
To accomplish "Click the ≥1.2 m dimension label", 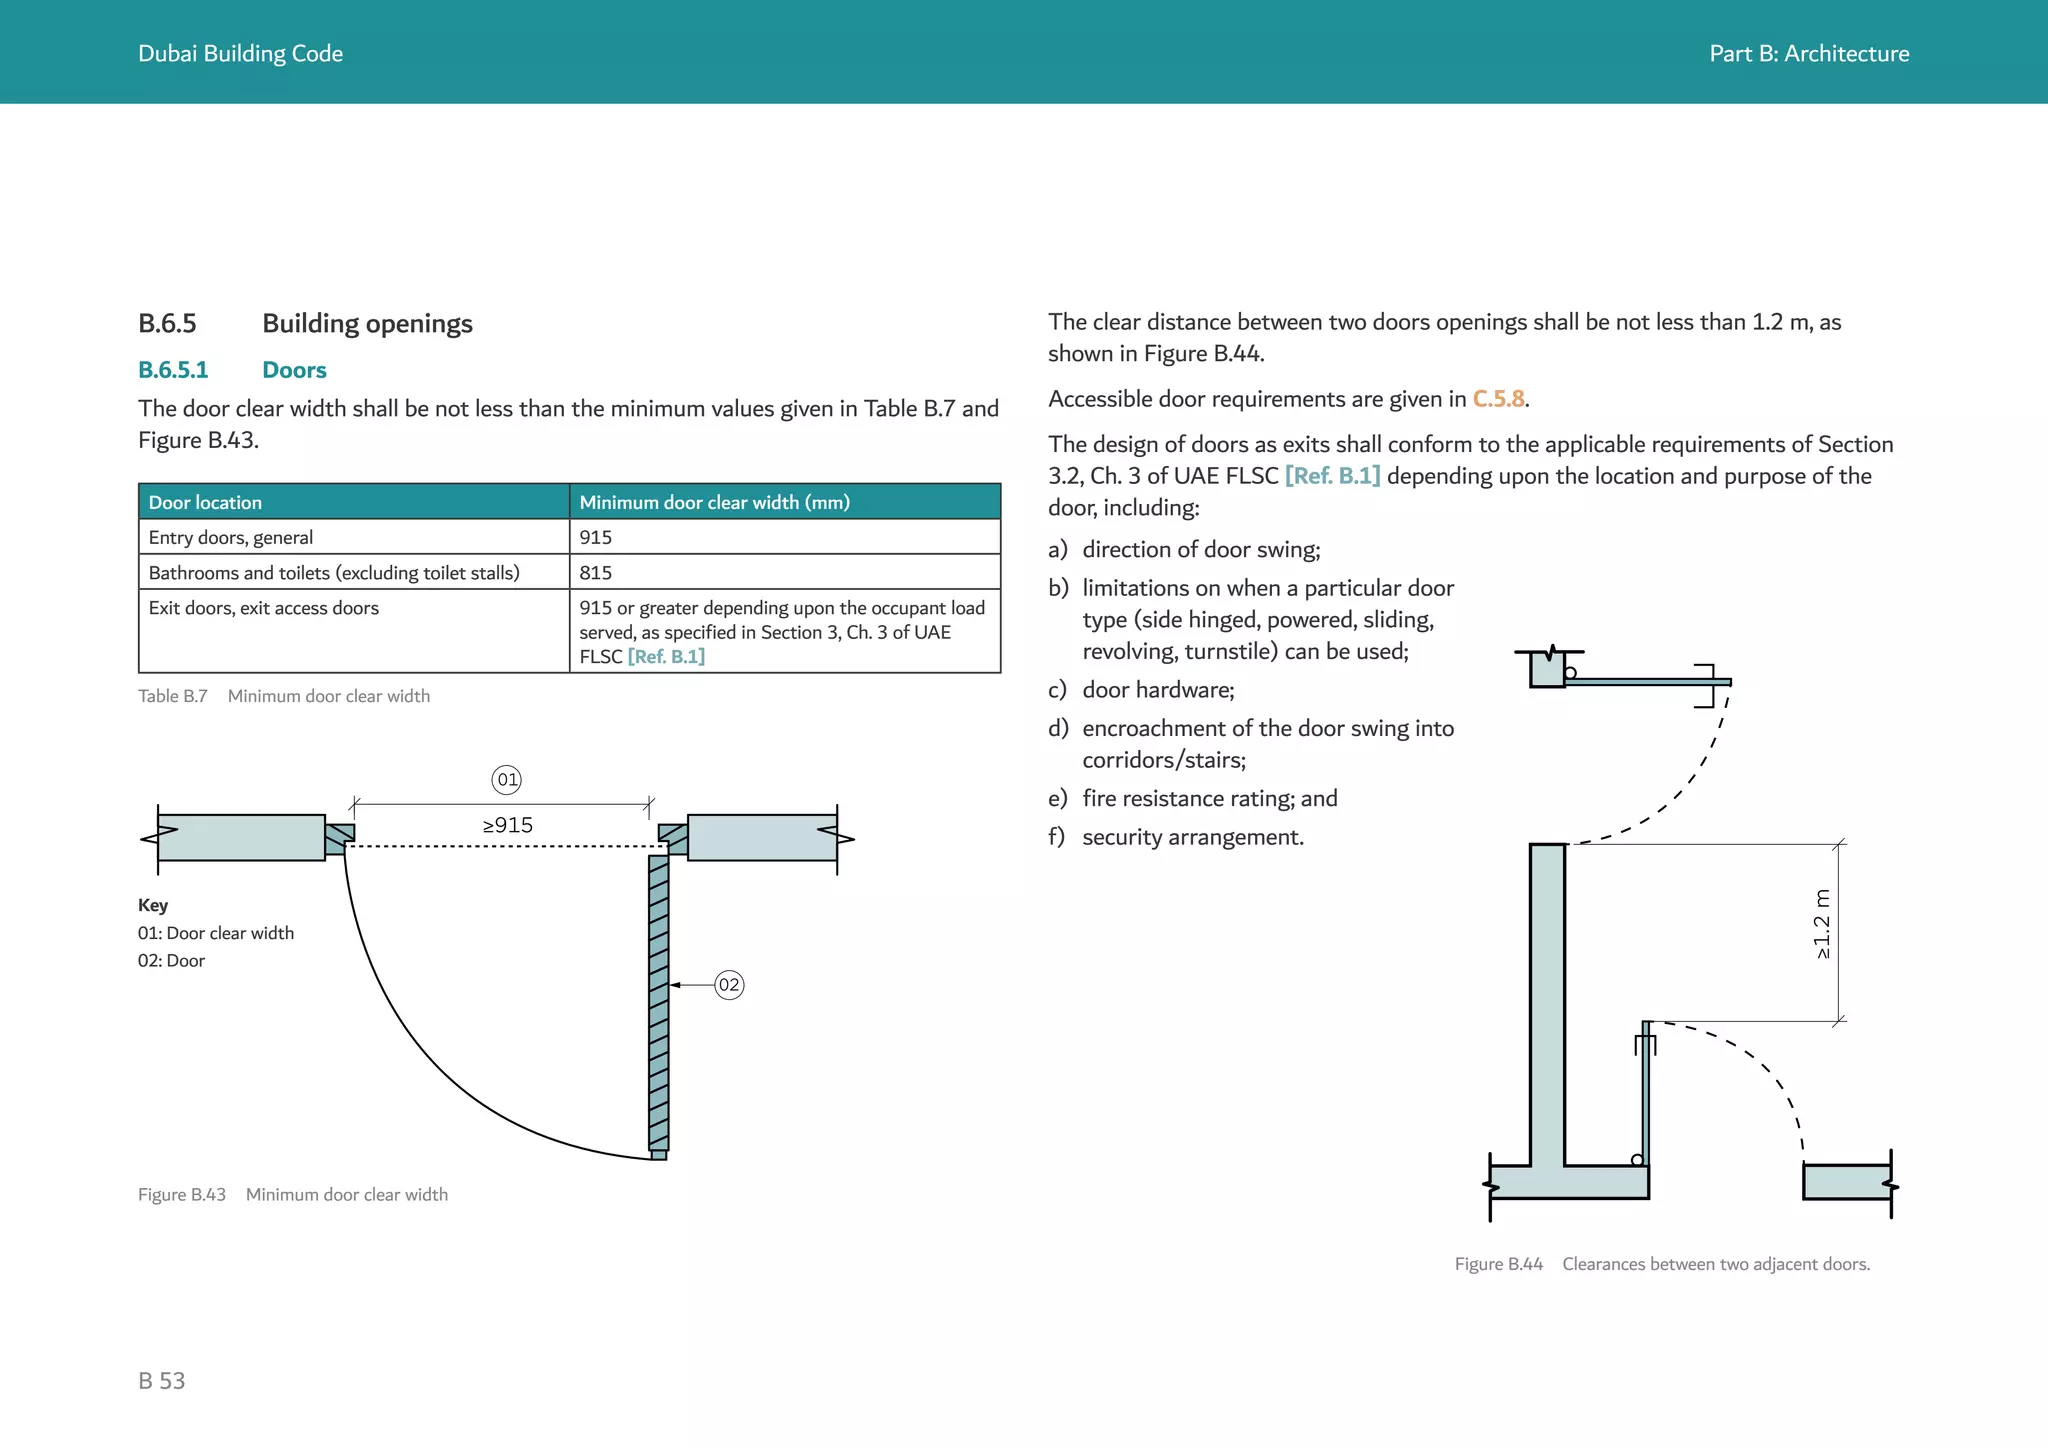I will (1821, 924).
